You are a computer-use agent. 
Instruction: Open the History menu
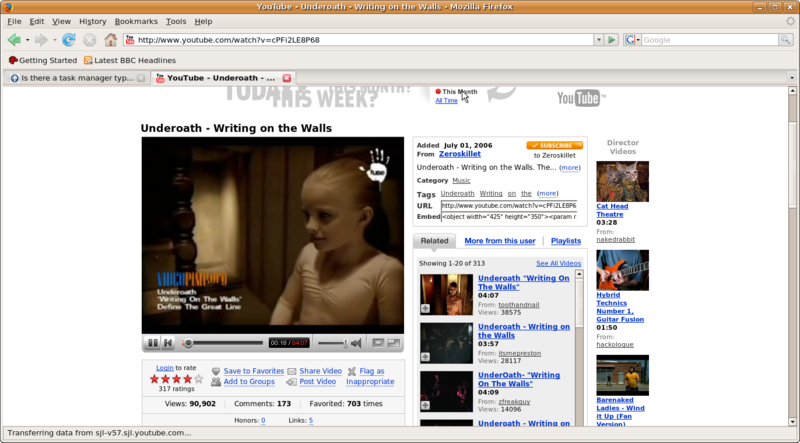point(93,21)
